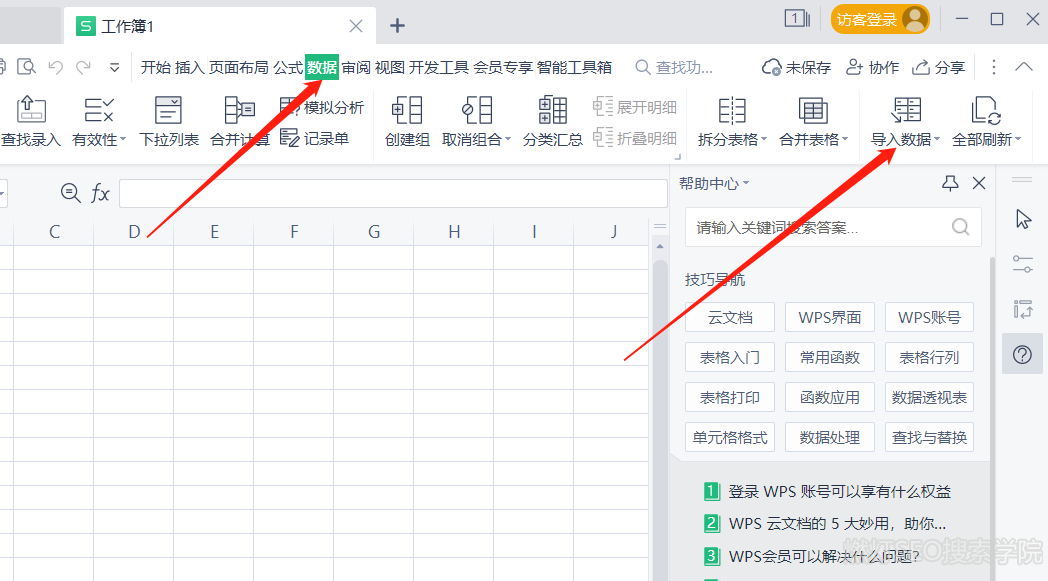Viewport: 1048px width, 581px height.
Task: Expand the quick access toolbar dropdown
Action: coord(114,68)
